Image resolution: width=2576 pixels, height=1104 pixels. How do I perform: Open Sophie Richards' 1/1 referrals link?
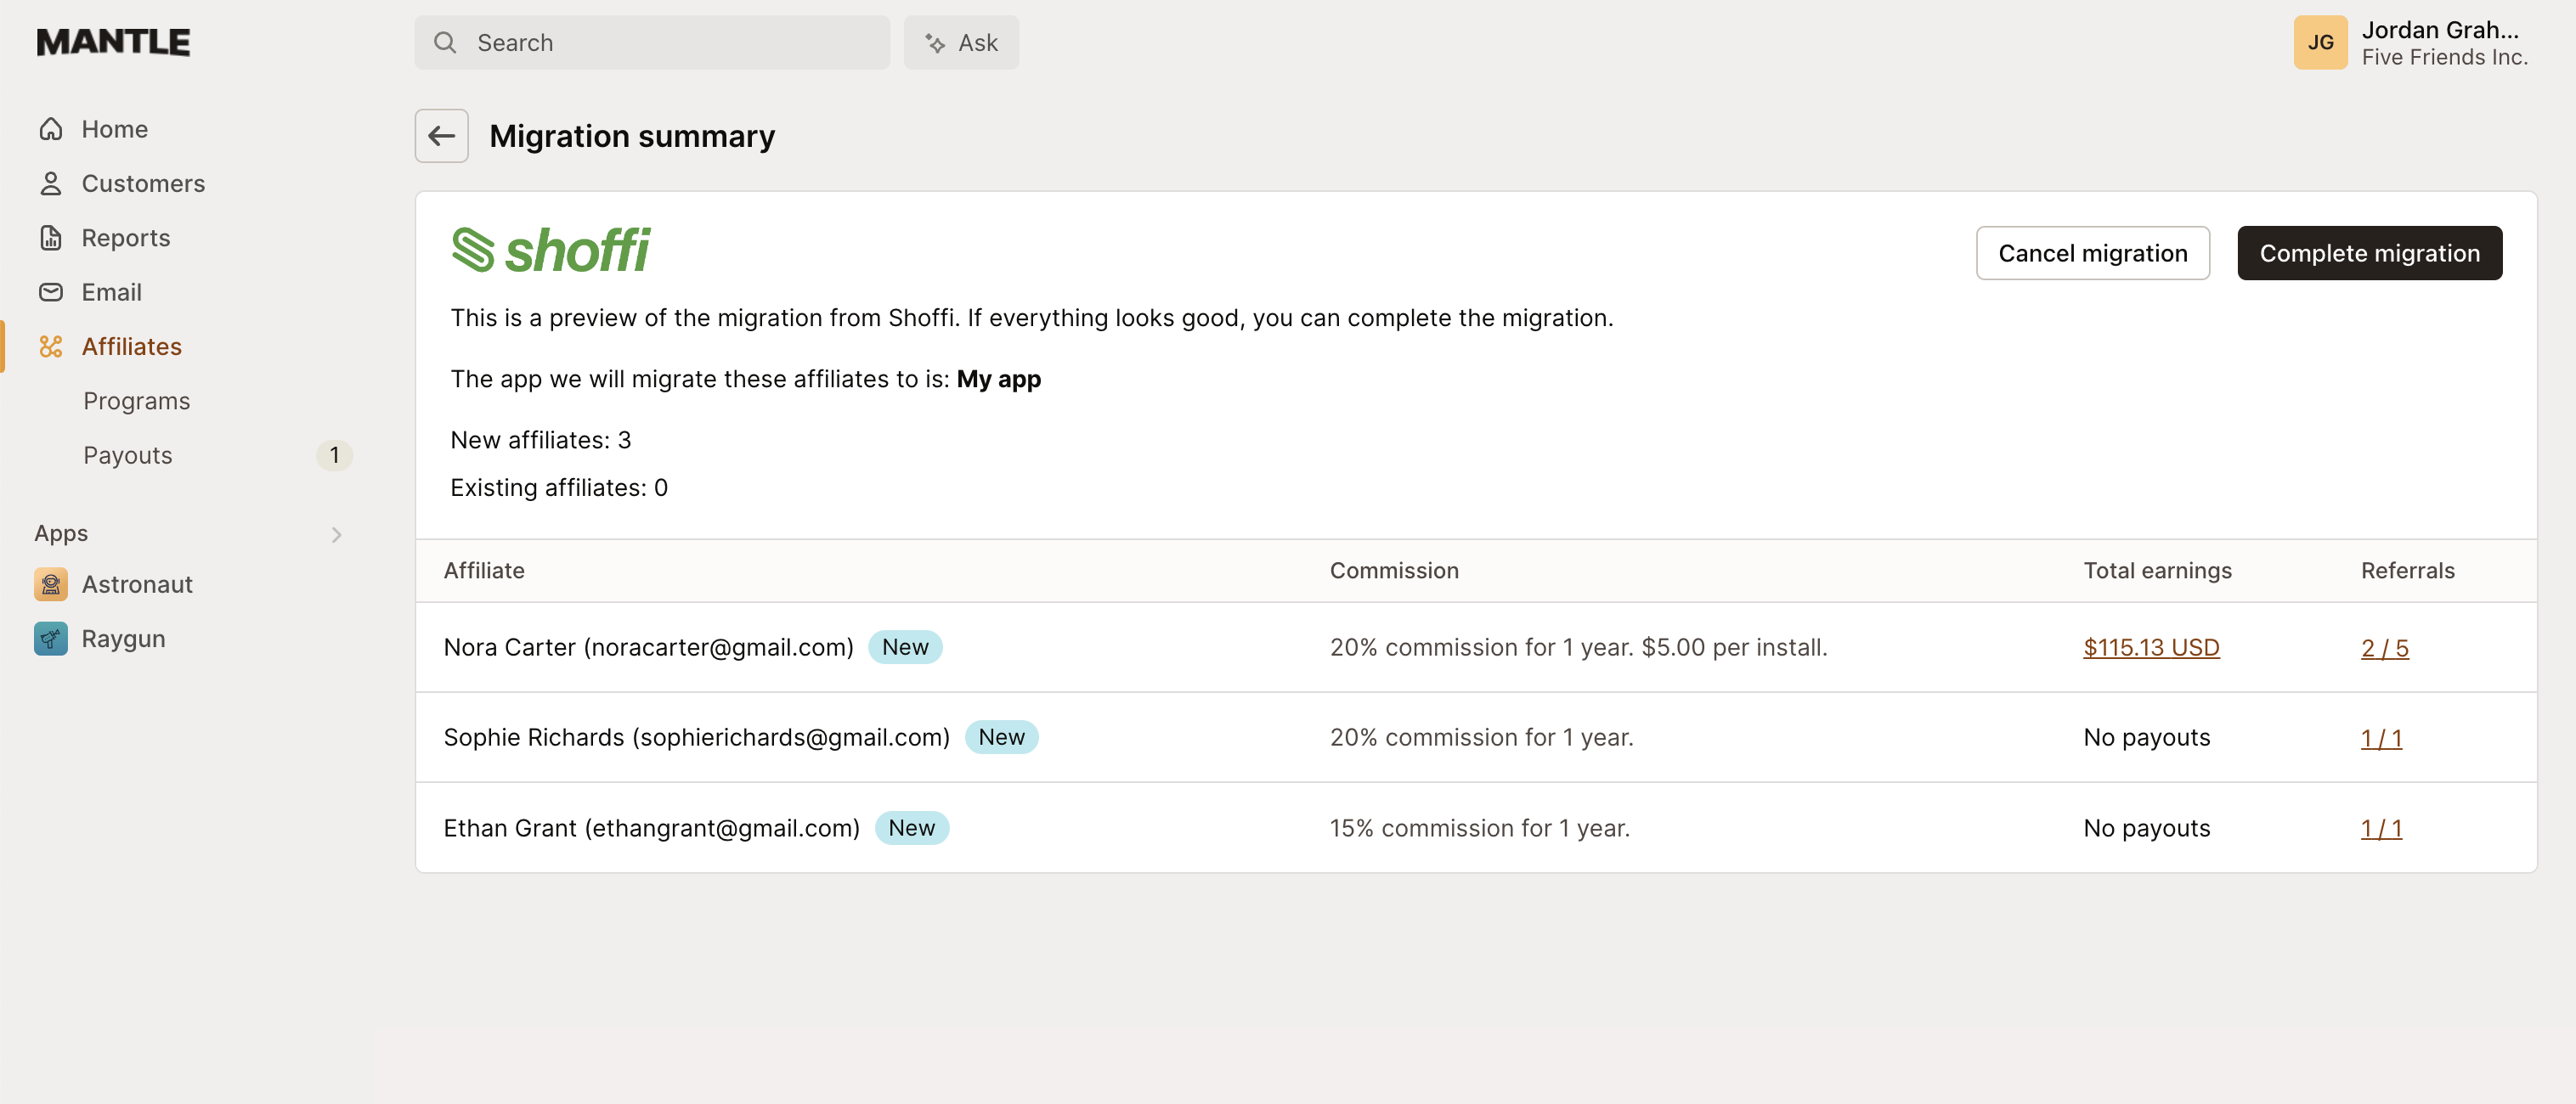pyautogui.click(x=2382, y=738)
